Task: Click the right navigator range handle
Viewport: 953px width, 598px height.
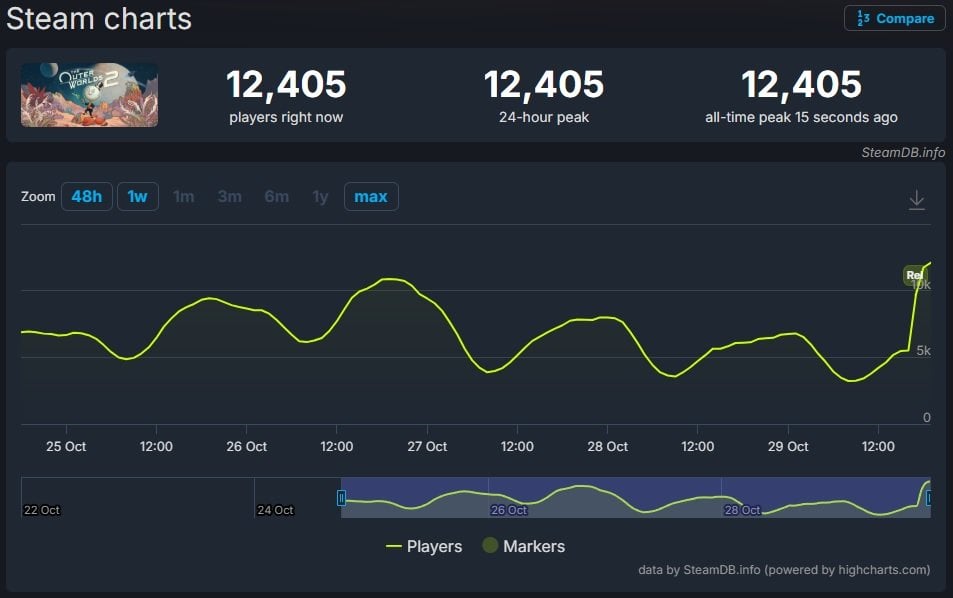Action: 929,498
